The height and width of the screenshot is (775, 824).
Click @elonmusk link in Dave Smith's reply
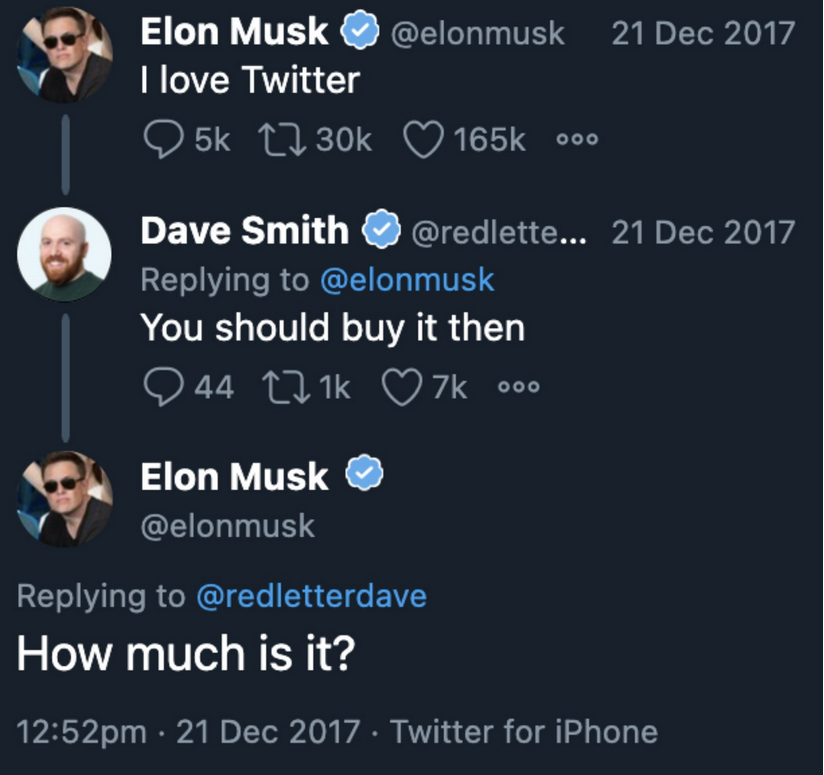(407, 280)
